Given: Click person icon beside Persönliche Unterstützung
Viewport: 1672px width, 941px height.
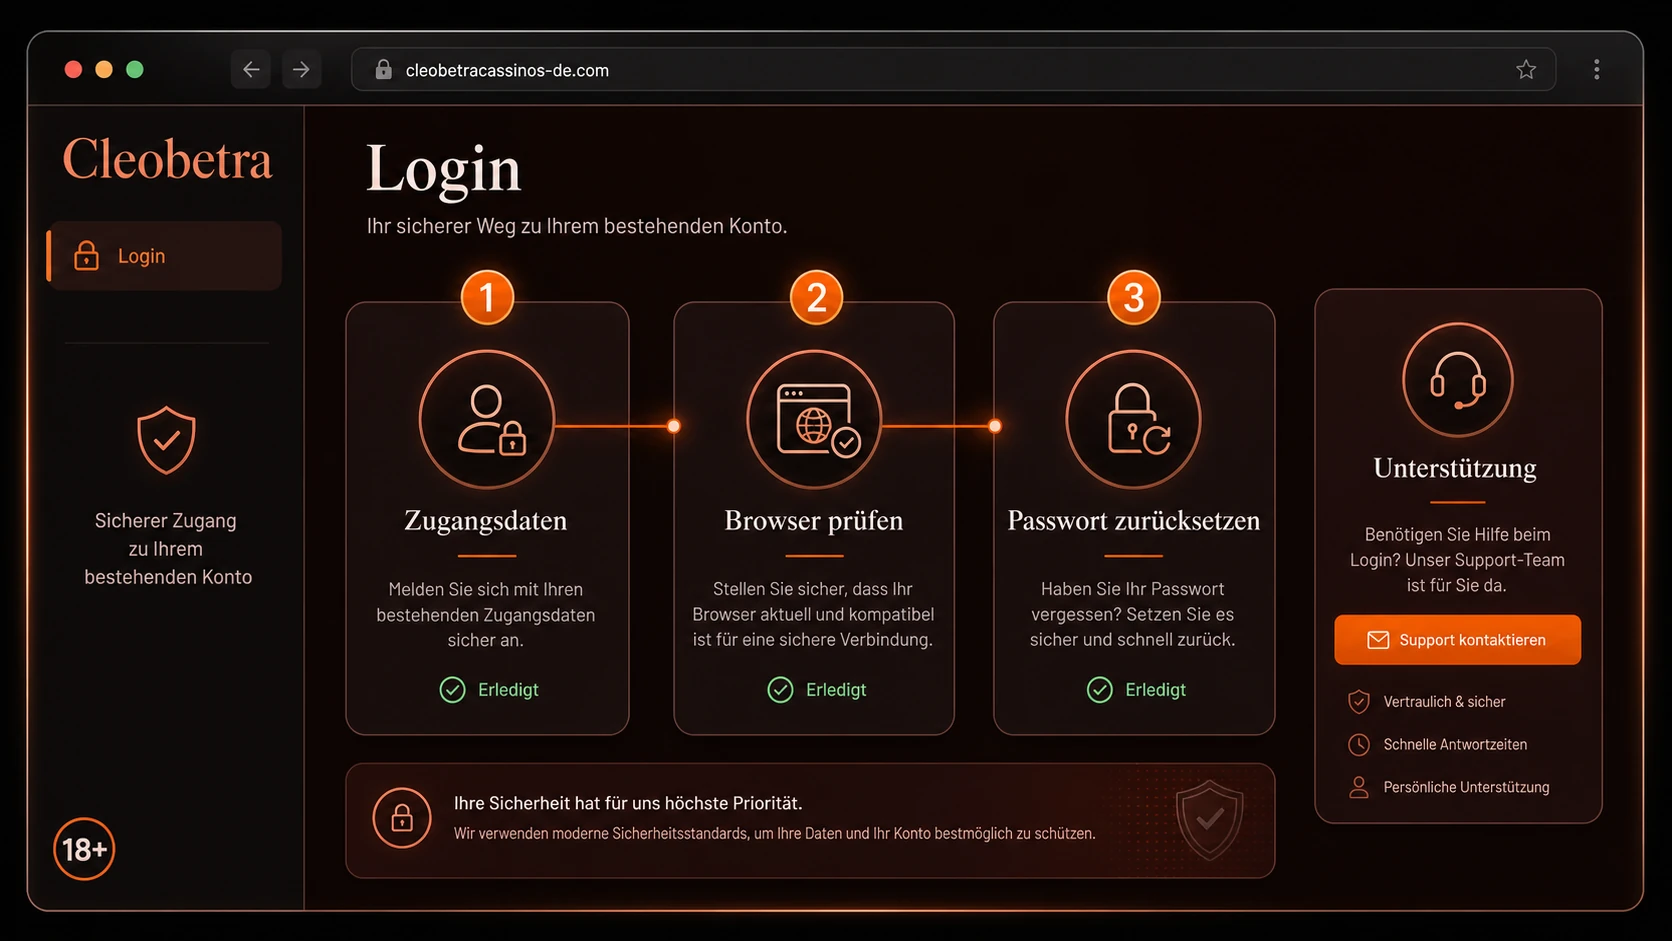Looking at the screenshot, I should [1359, 788].
